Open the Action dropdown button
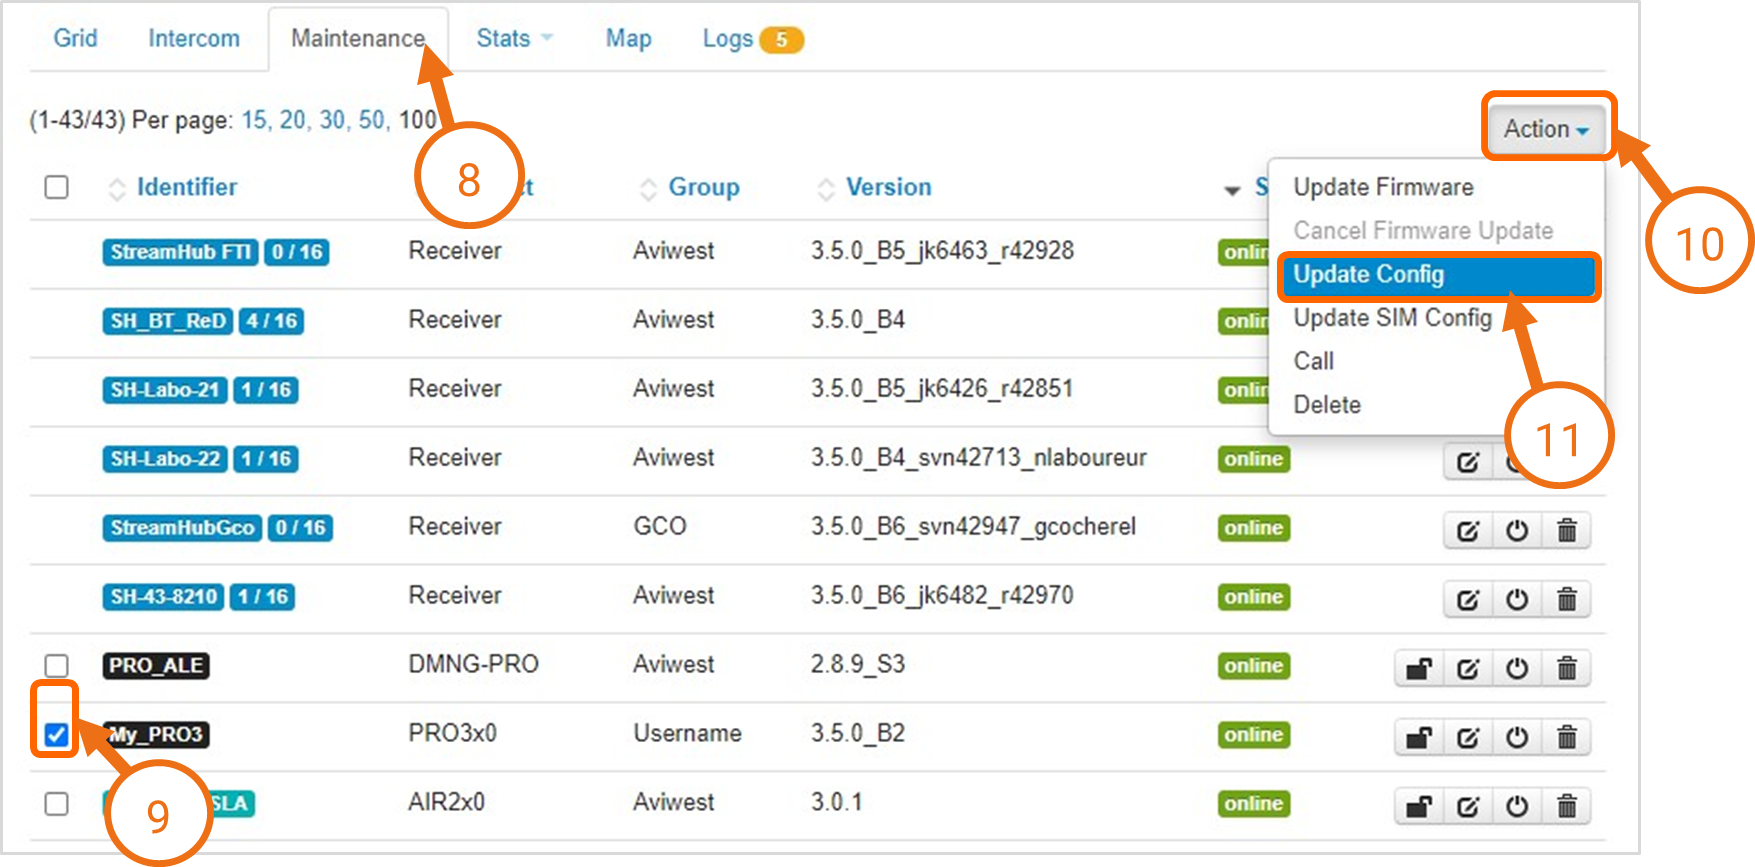1755x867 pixels. pos(1546,129)
